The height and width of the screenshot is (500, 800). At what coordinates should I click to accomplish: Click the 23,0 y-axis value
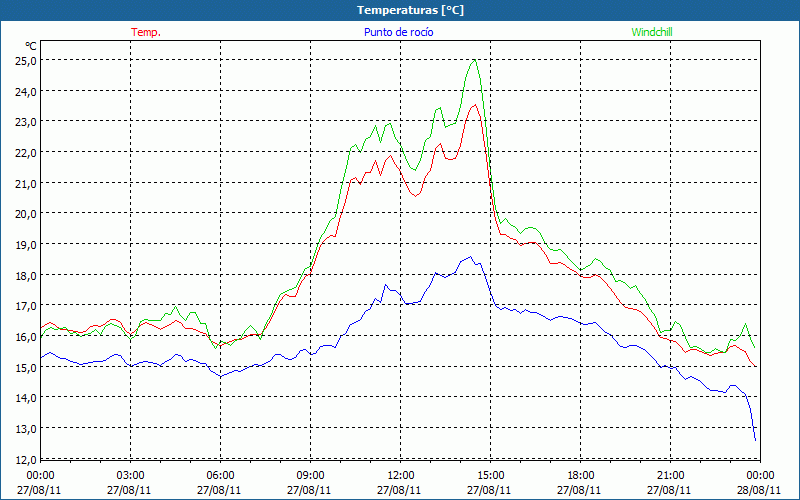(x=25, y=122)
